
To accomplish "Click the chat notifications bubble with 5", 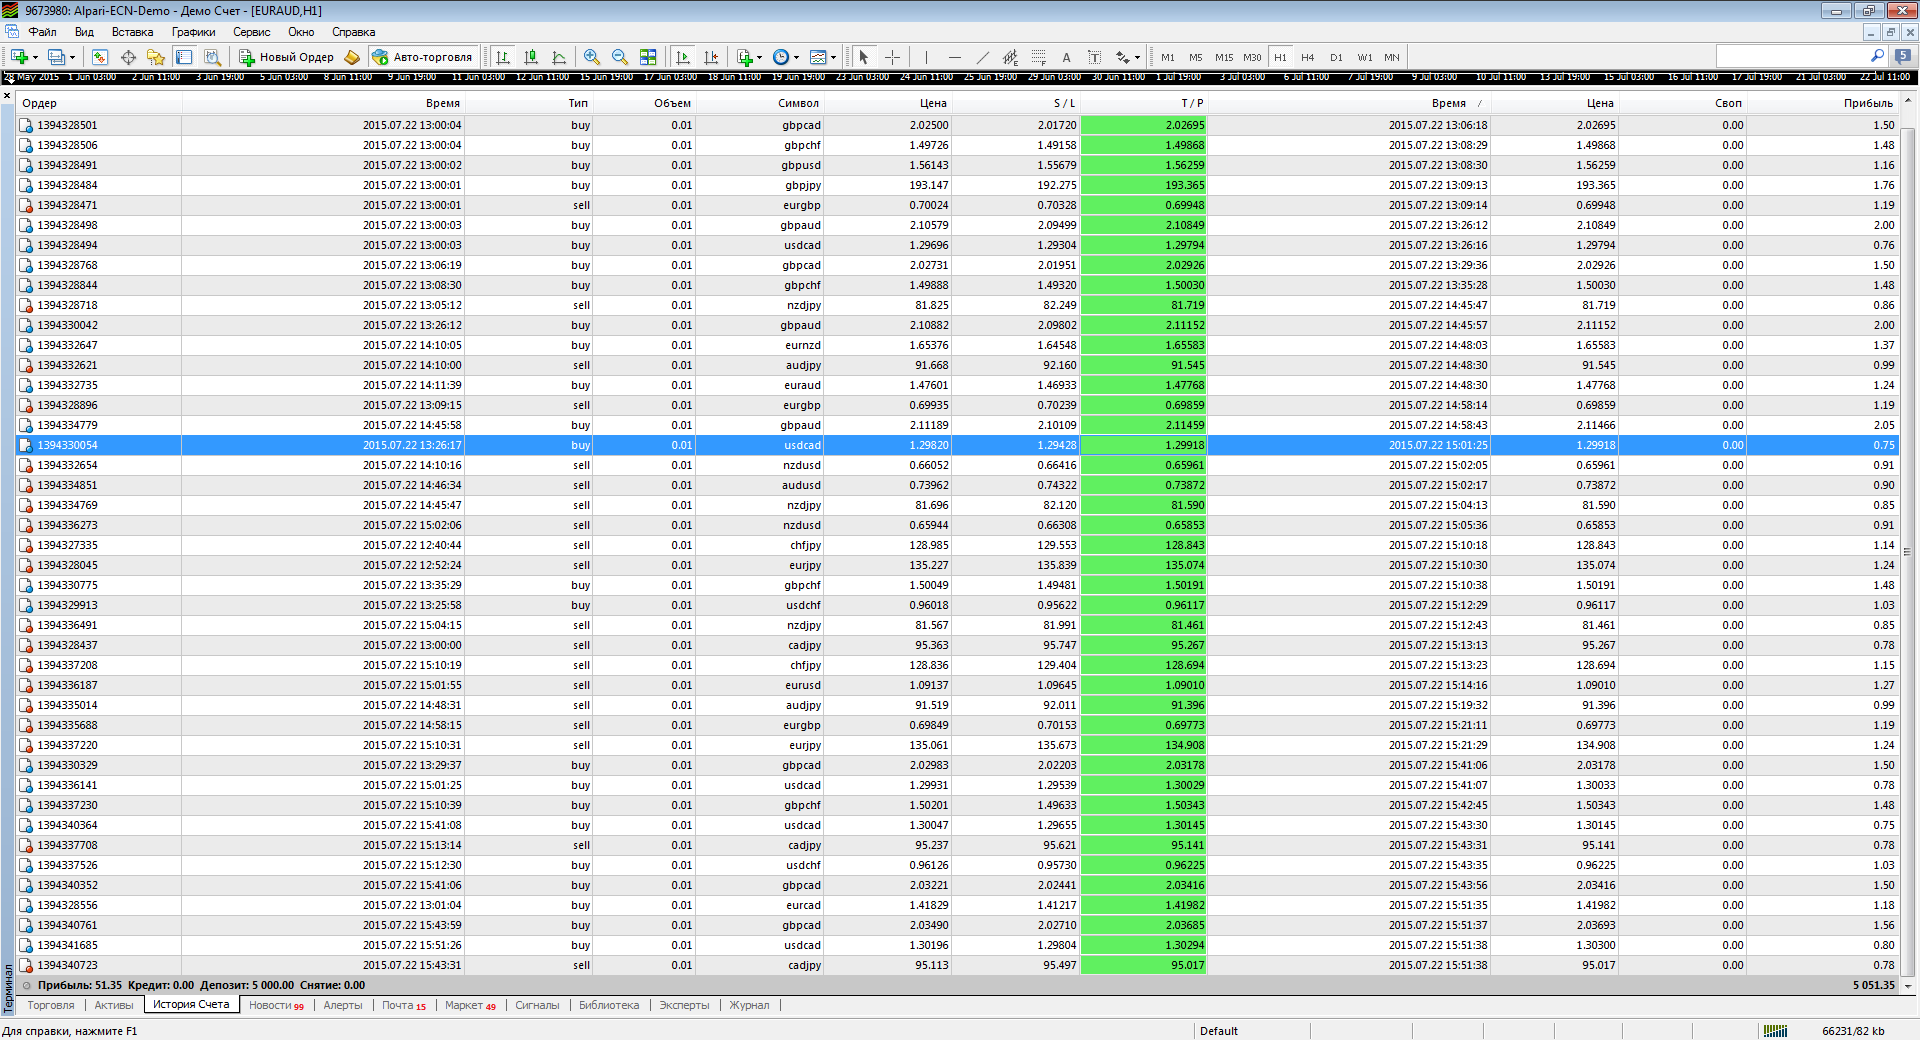I will tap(1903, 56).
